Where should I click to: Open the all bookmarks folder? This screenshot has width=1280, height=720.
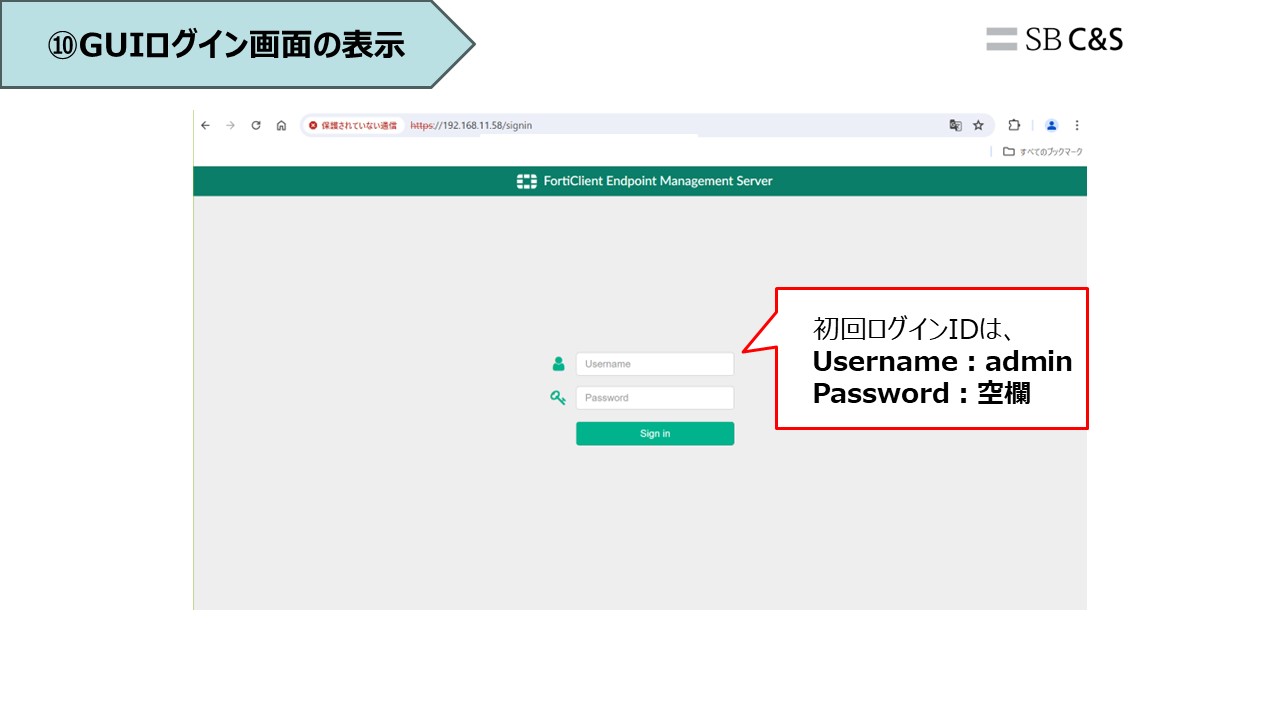(x=1043, y=152)
